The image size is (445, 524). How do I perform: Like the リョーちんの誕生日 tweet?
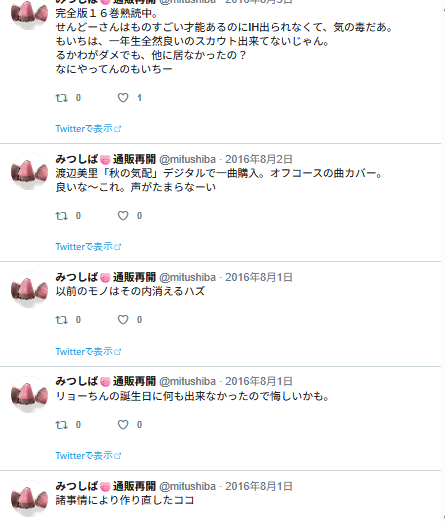[123, 425]
